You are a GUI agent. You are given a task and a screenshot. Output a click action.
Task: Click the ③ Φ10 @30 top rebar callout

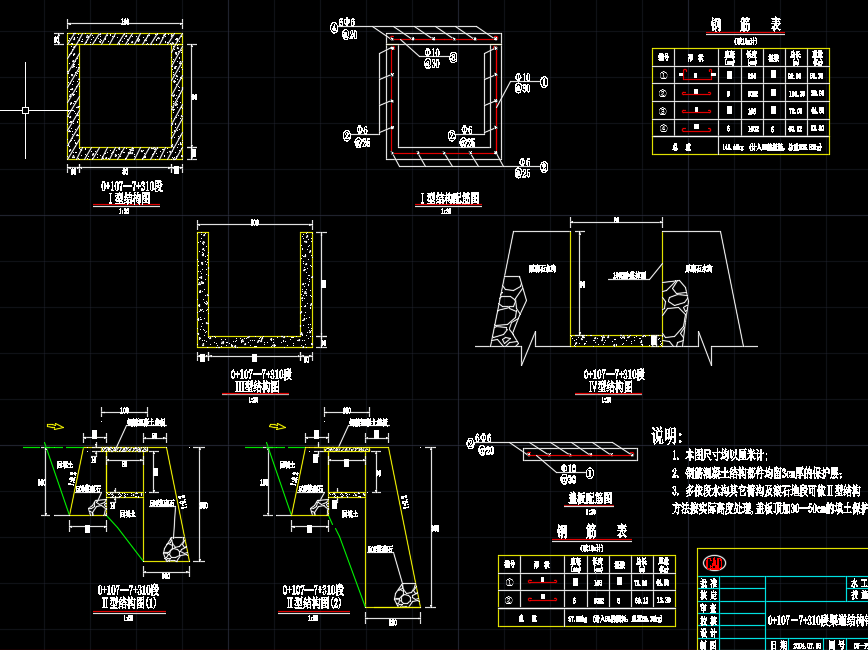(x=441, y=58)
